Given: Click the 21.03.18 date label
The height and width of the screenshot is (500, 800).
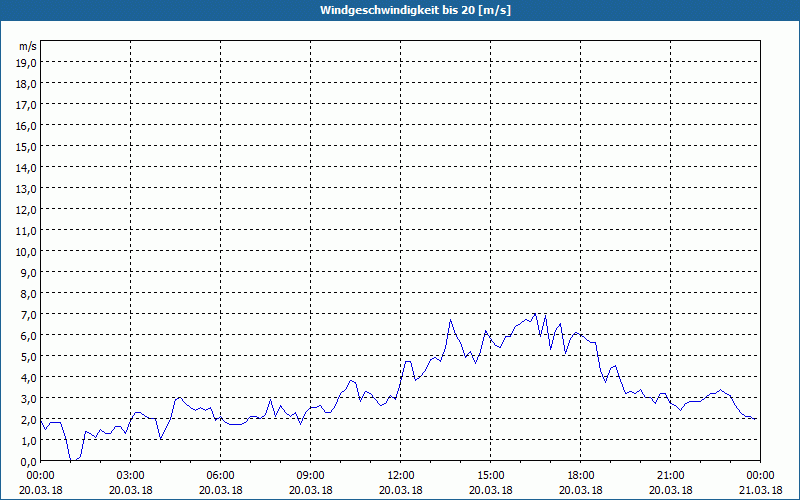Looking at the screenshot, I should [760, 490].
